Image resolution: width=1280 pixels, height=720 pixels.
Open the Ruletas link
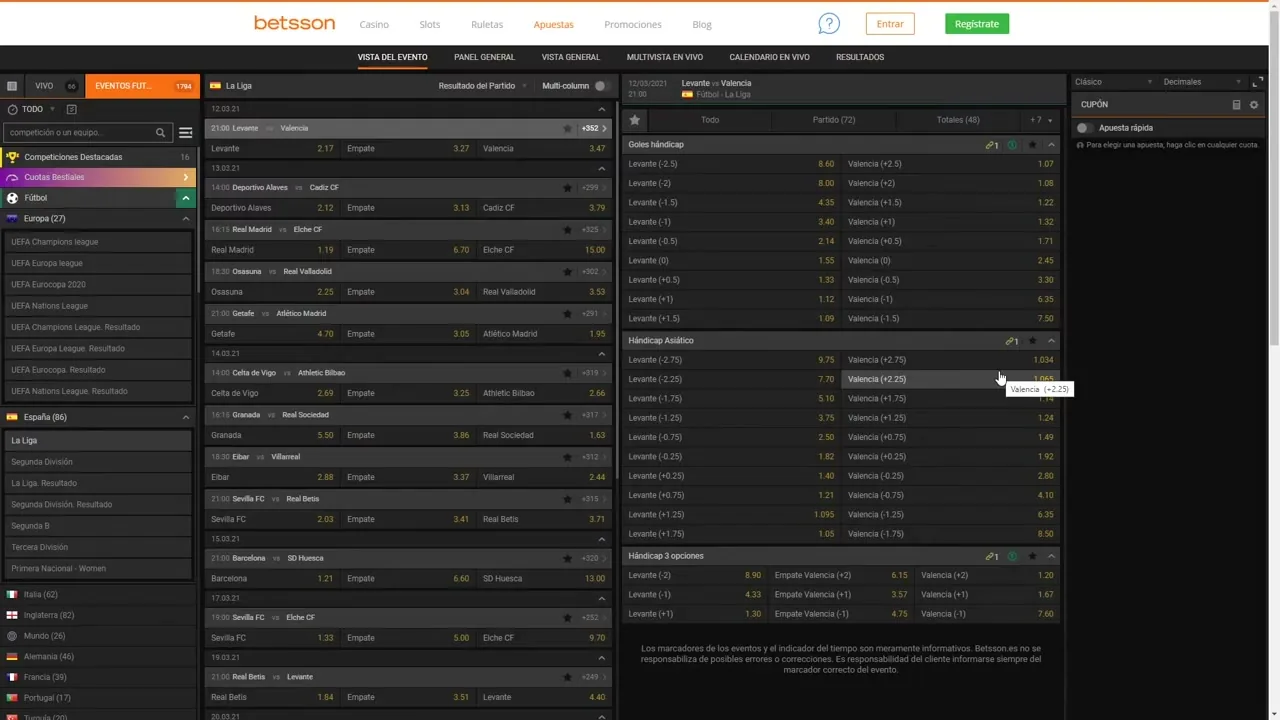coord(487,24)
